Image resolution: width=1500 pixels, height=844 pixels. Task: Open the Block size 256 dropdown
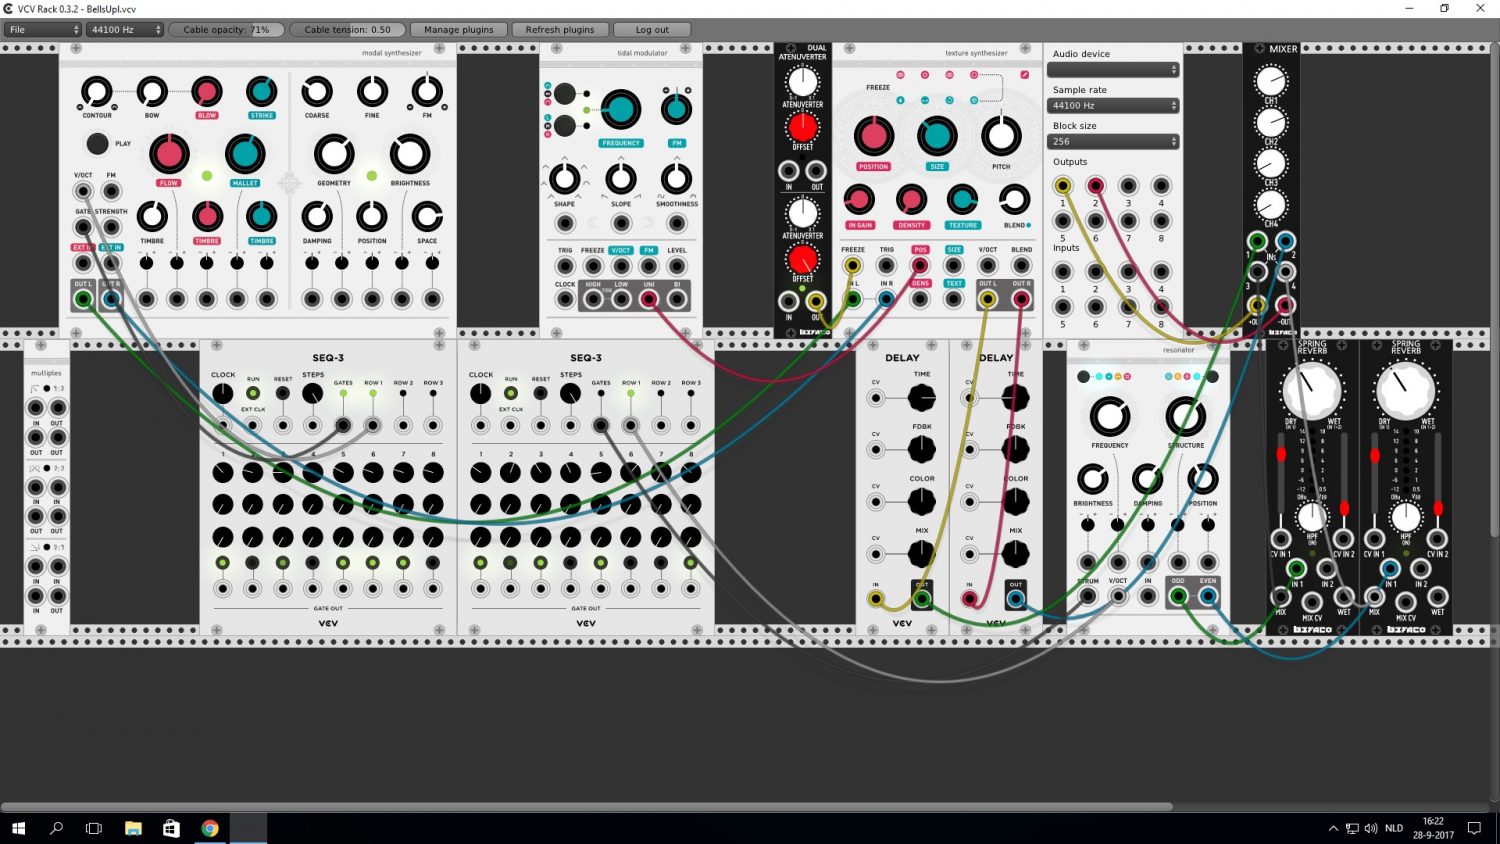[x=1113, y=142]
